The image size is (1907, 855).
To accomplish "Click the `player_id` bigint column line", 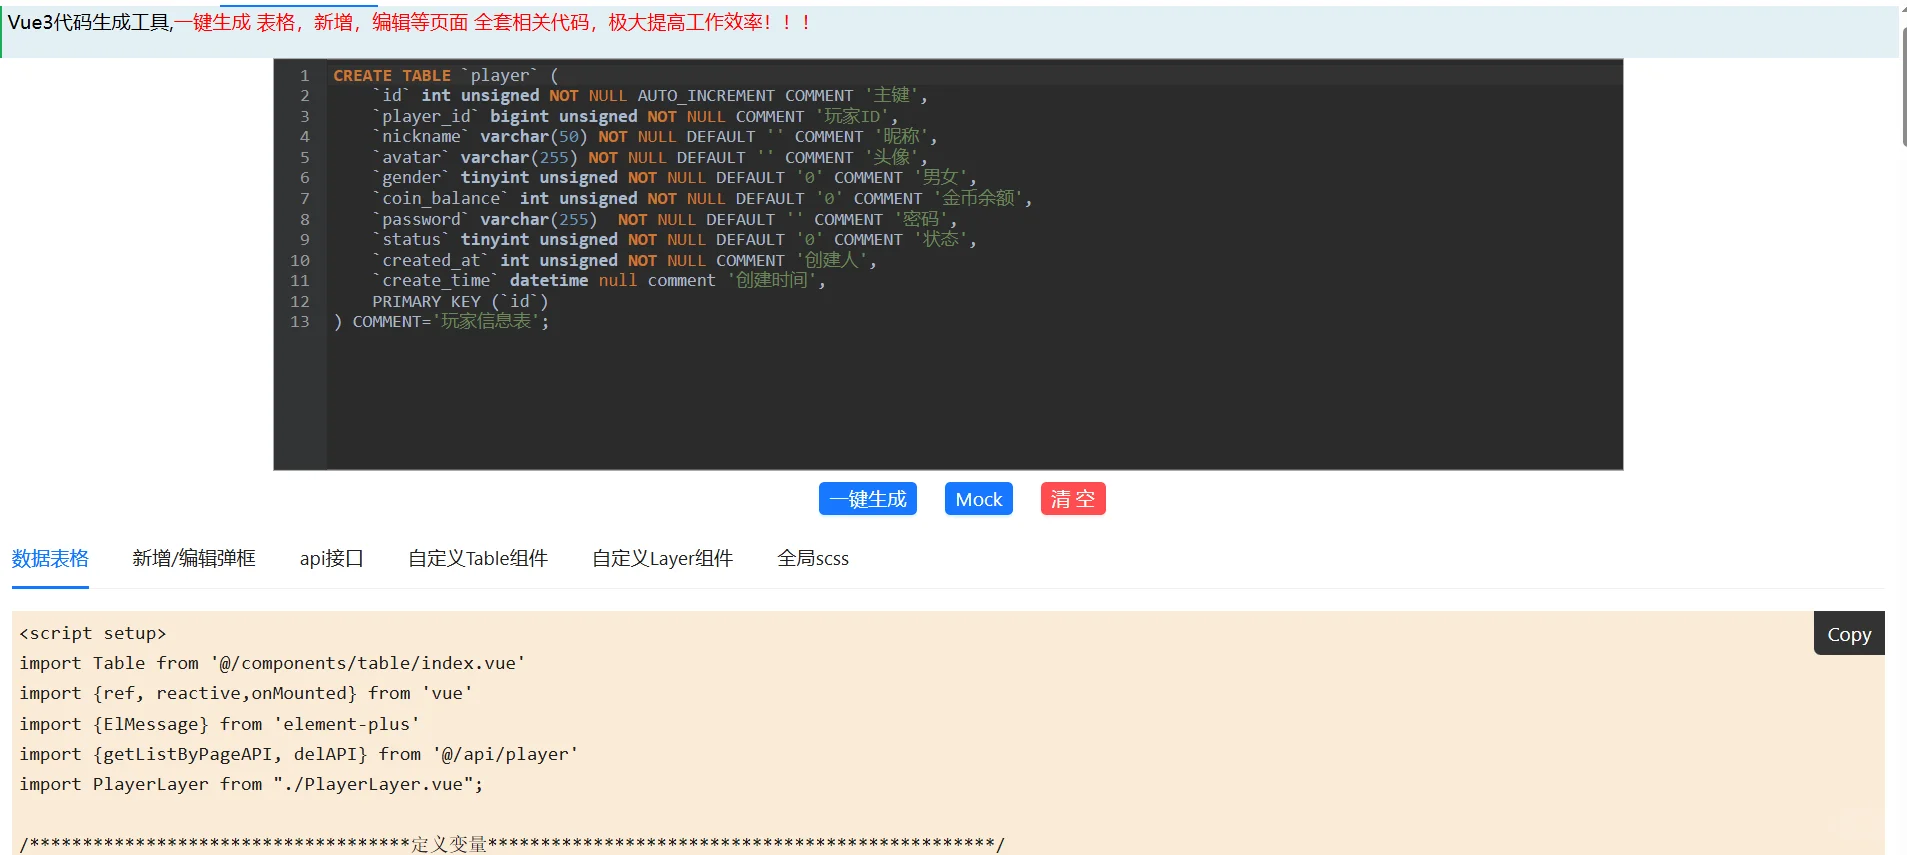I will (635, 116).
